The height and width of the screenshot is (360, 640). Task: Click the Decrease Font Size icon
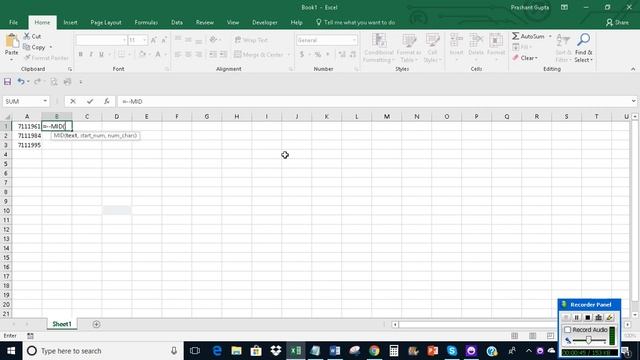click(164, 40)
